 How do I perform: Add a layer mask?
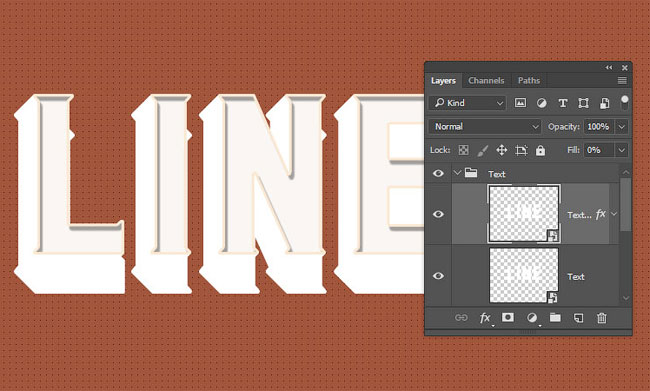tap(508, 318)
